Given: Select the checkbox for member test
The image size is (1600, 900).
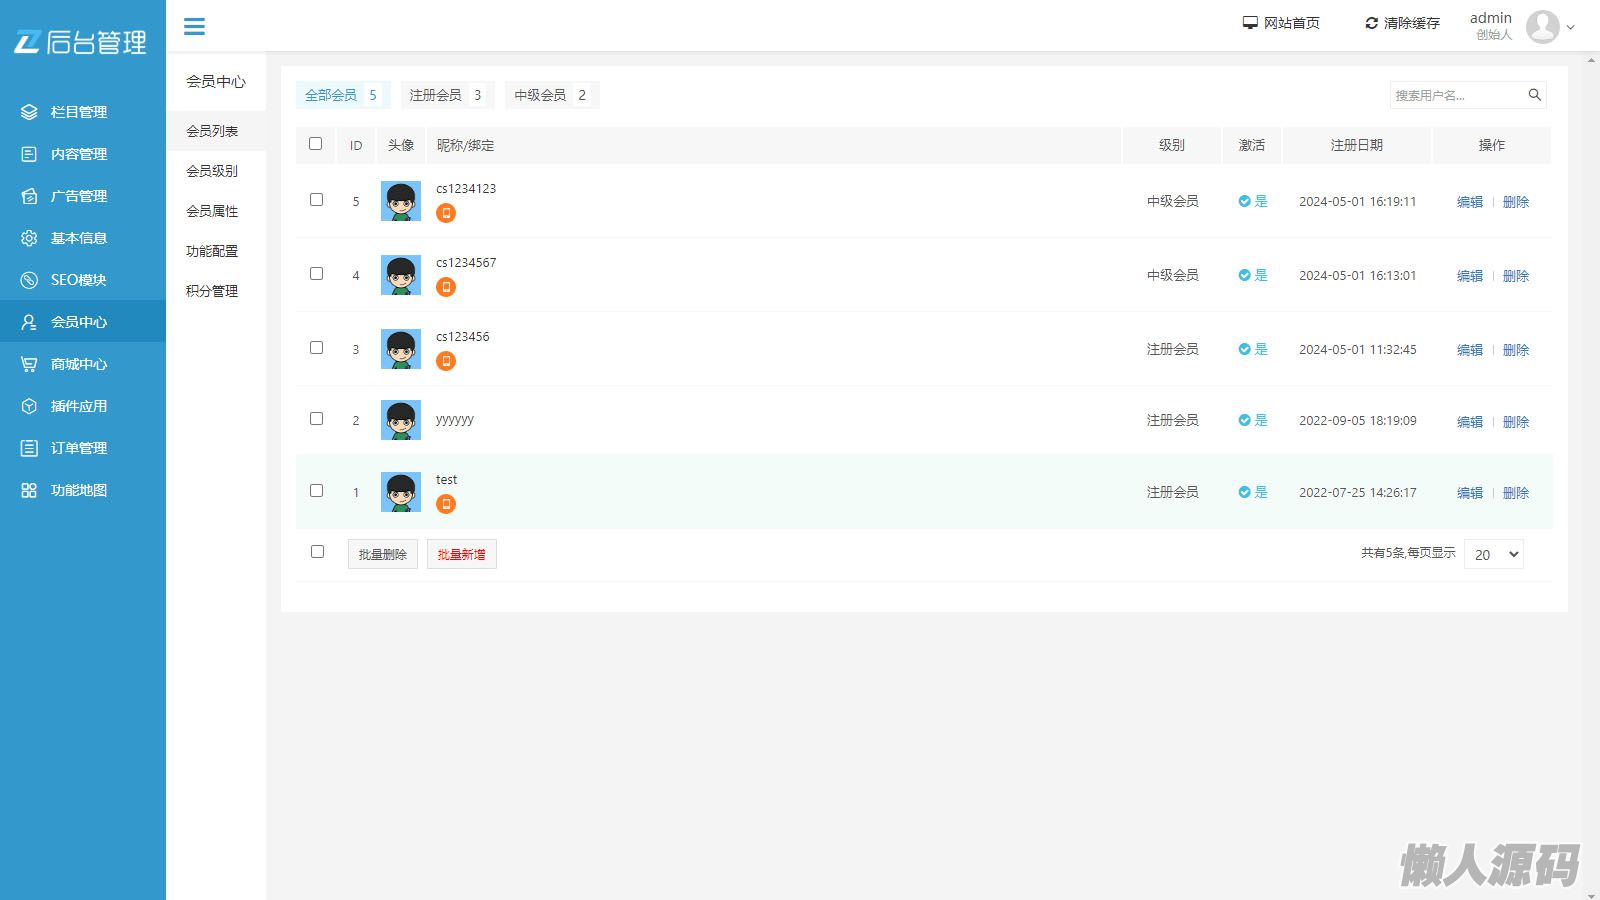Looking at the screenshot, I should click(317, 491).
